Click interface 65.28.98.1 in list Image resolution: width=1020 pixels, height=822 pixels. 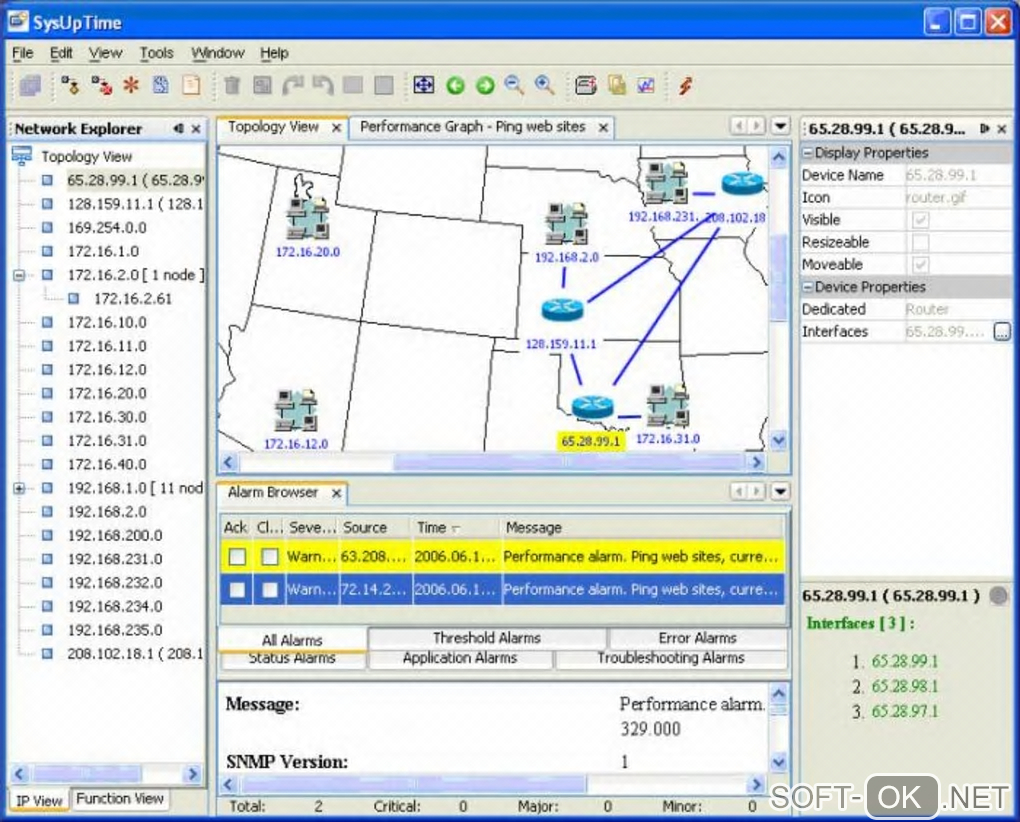905,686
